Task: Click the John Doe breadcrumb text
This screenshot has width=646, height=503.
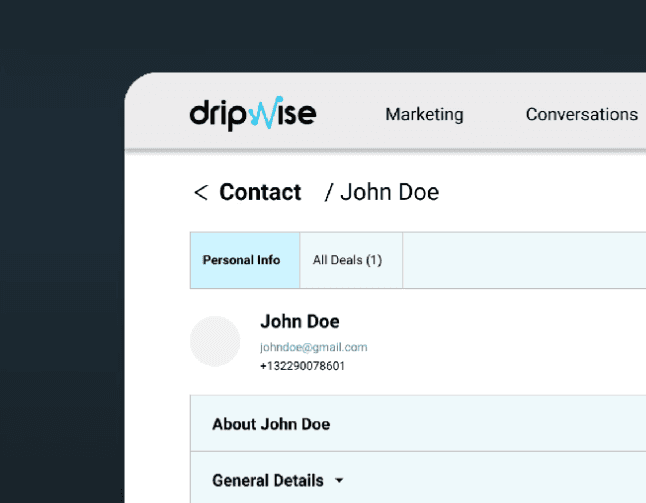Action: [389, 192]
